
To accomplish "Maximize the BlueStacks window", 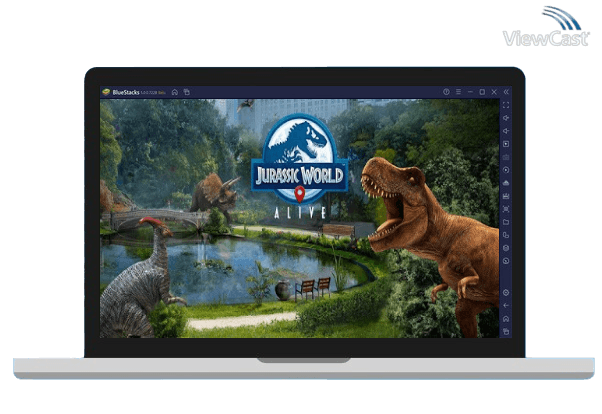I will point(482,92).
